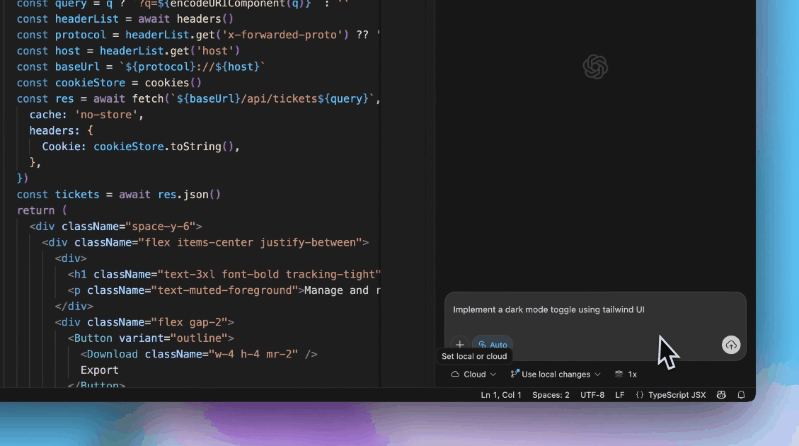The height and width of the screenshot is (446, 799).
Task: Click LF end-of-line sequence indicator
Action: pyautogui.click(x=620, y=395)
